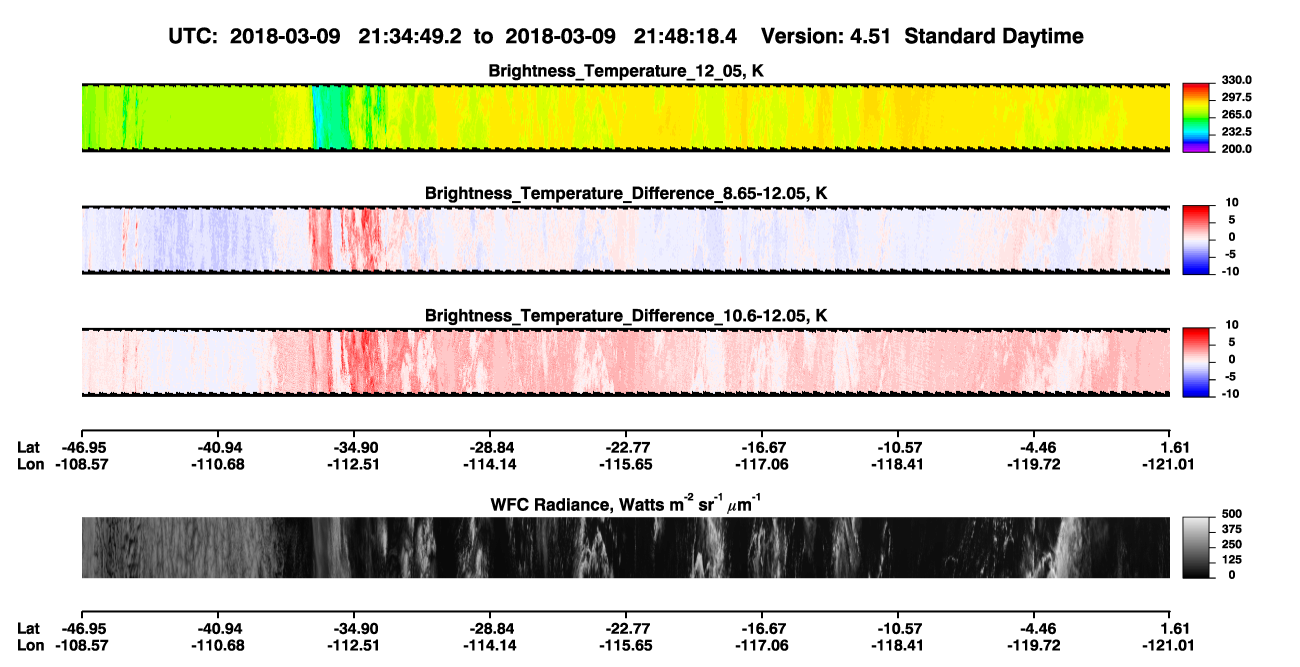Click the 'WFC Radiance, Watts m-2 sr-1 µm-1' title
The height and width of the screenshot is (667, 1300).
(626, 504)
